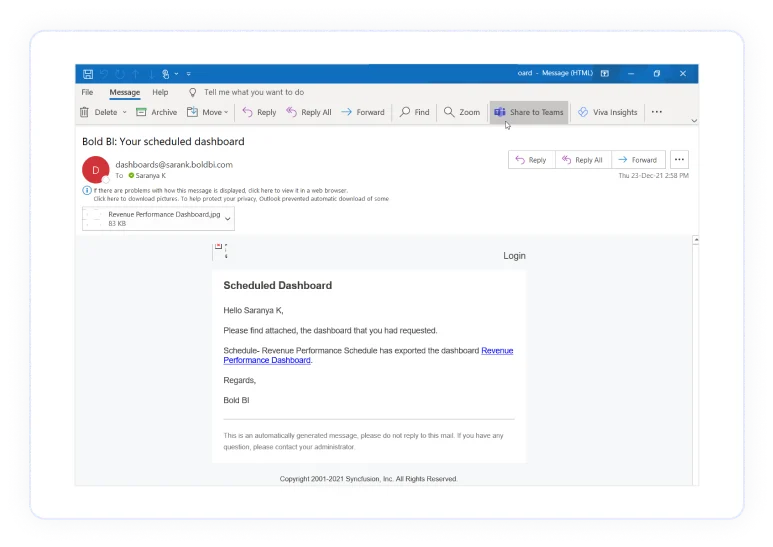The height and width of the screenshot is (547, 773).
Task: Click scroll up arrow of message body
Action: click(x=696, y=240)
